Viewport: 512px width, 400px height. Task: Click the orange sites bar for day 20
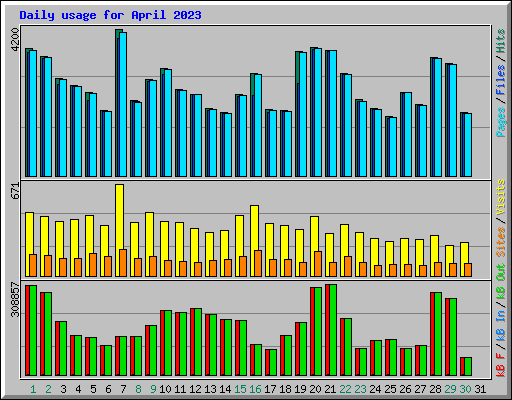[318, 264]
